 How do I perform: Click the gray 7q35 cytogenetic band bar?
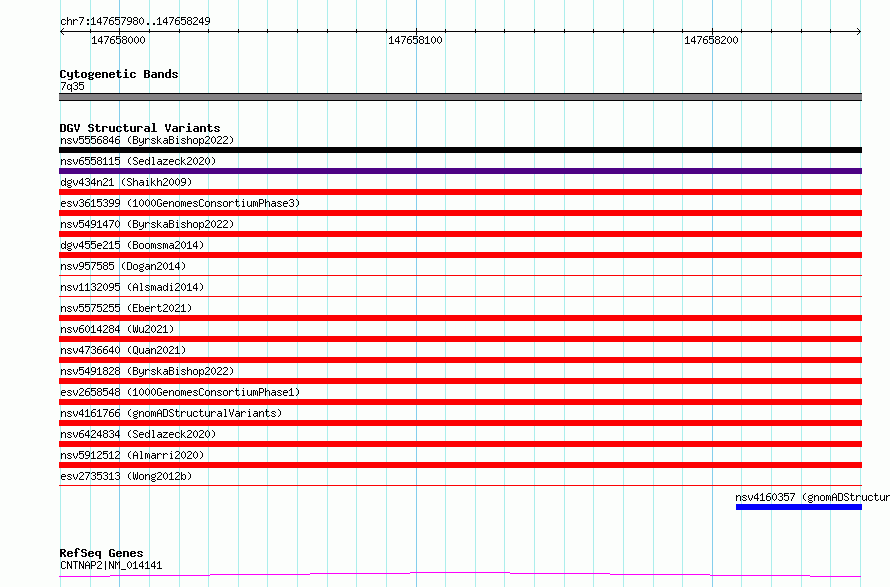click(460, 97)
